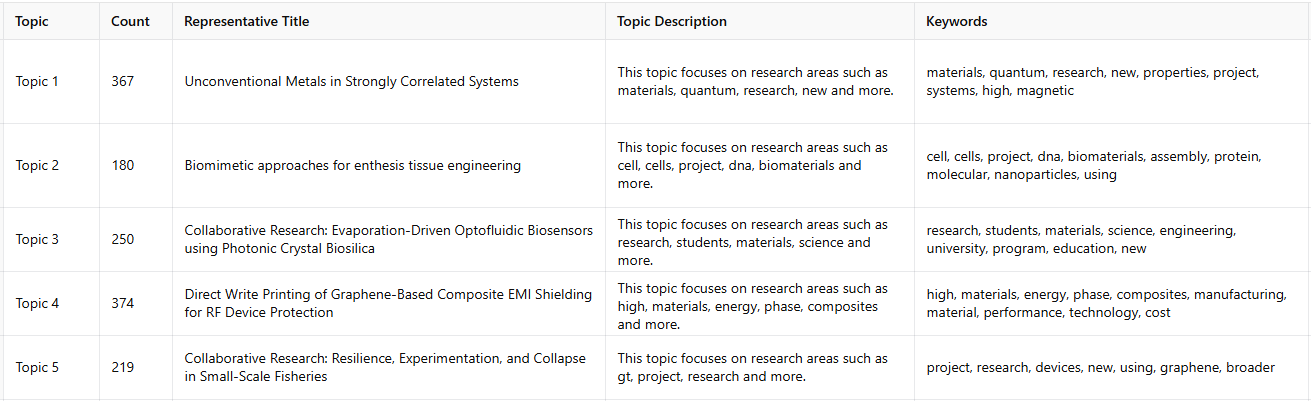The width and height of the screenshot is (1311, 401).
Task: Open title Unconventional Metals in Strongly Correlated Systems
Action: (x=351, y=82)
